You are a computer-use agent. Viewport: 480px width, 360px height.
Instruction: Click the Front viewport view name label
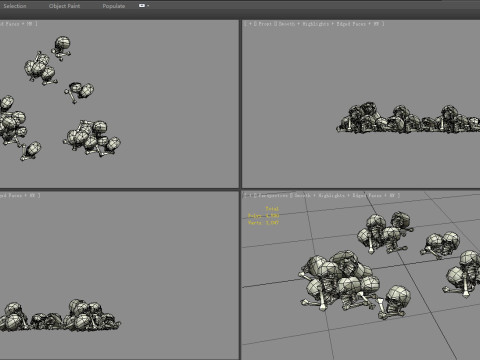265,24
